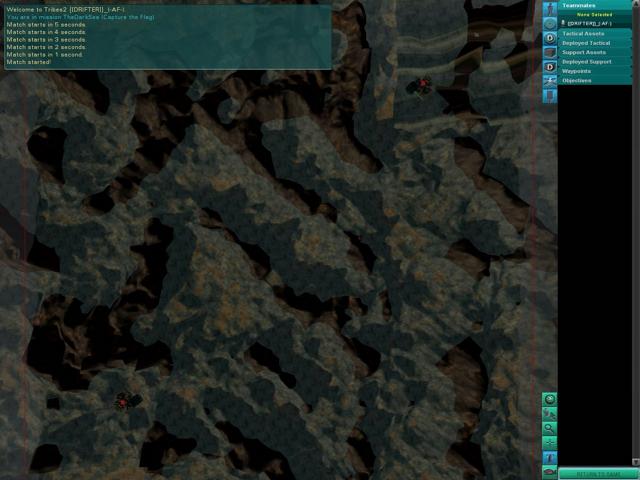Expand the Deployed Support category
Screen dimensions: 640x480
(x=594, y=62)
